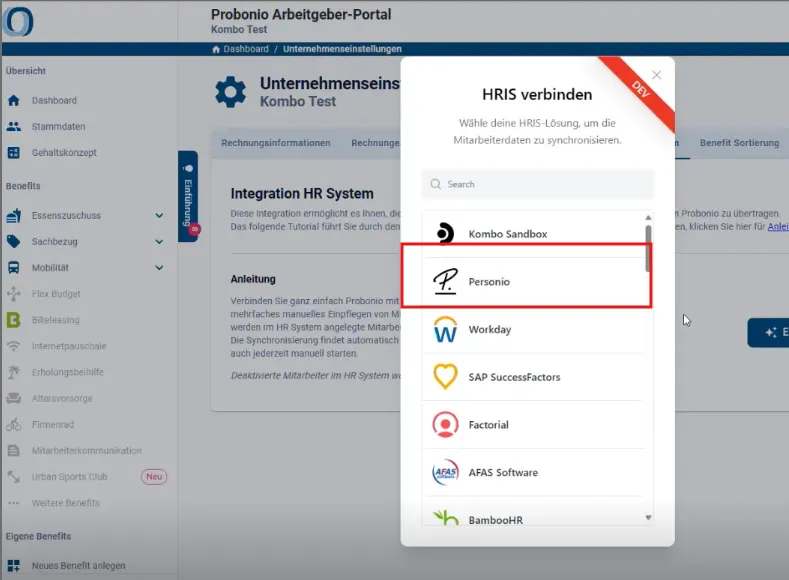
Task: Click the HRIS list scrollbar thumb
Action: pos(648,249)
